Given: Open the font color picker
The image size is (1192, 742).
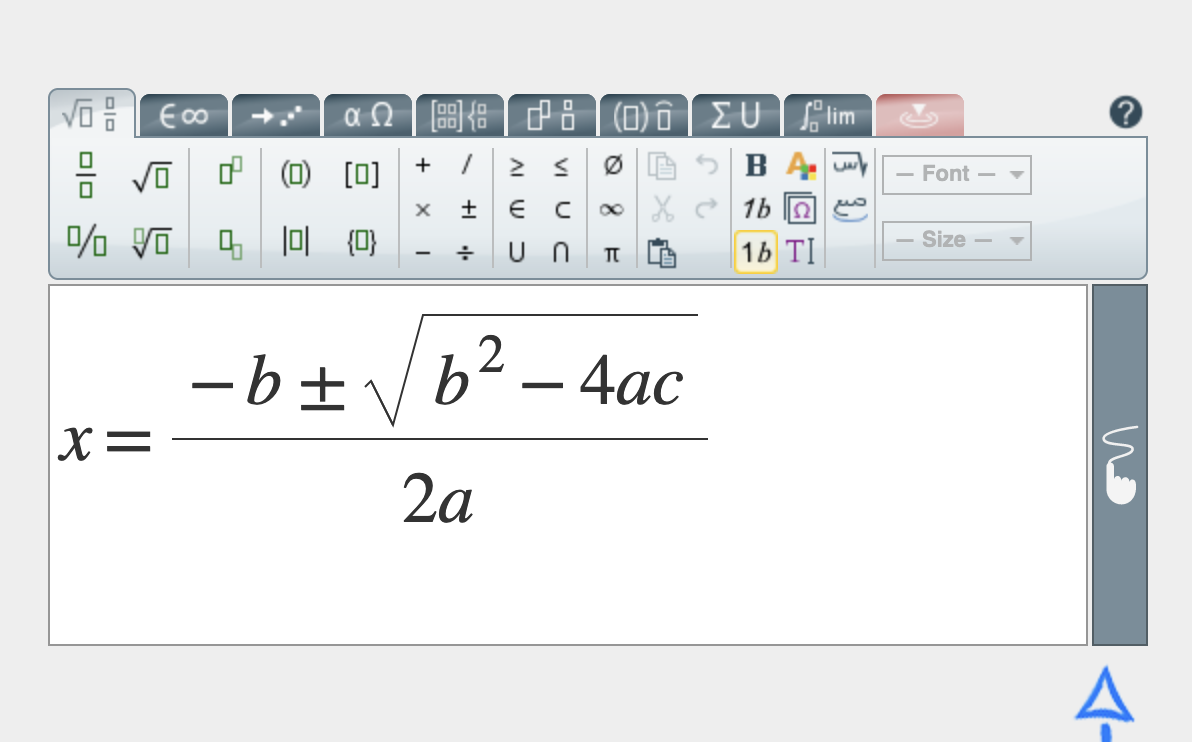Looking at the screenshot, I should pyautogui.click(x=801, y=166).
